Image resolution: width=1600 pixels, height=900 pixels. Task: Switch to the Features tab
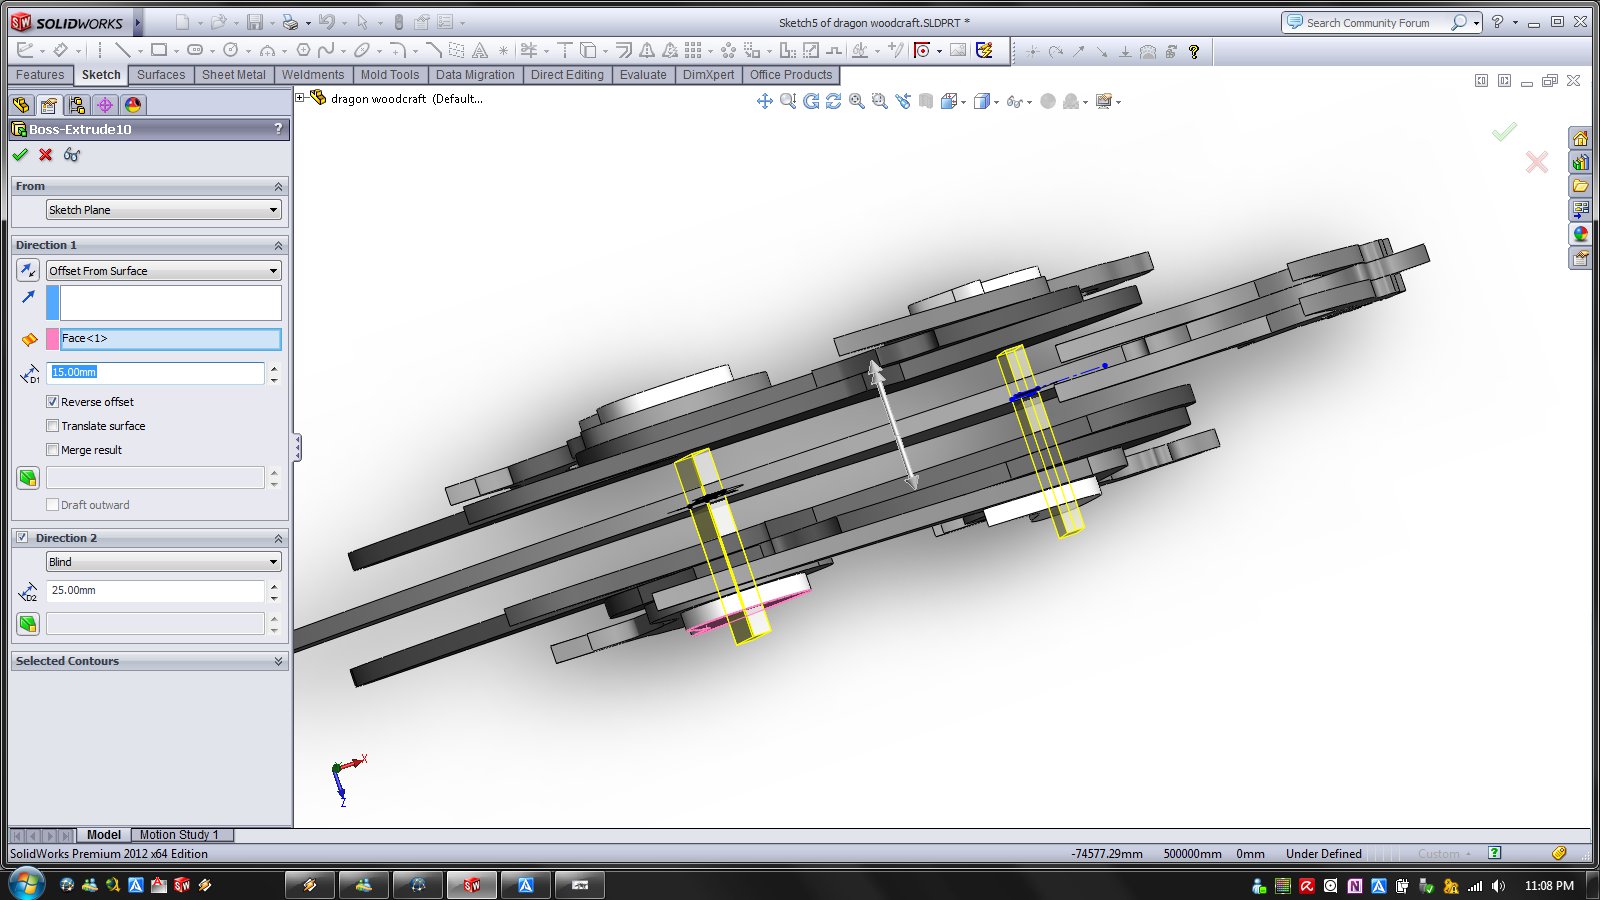(x=40, y=75)
